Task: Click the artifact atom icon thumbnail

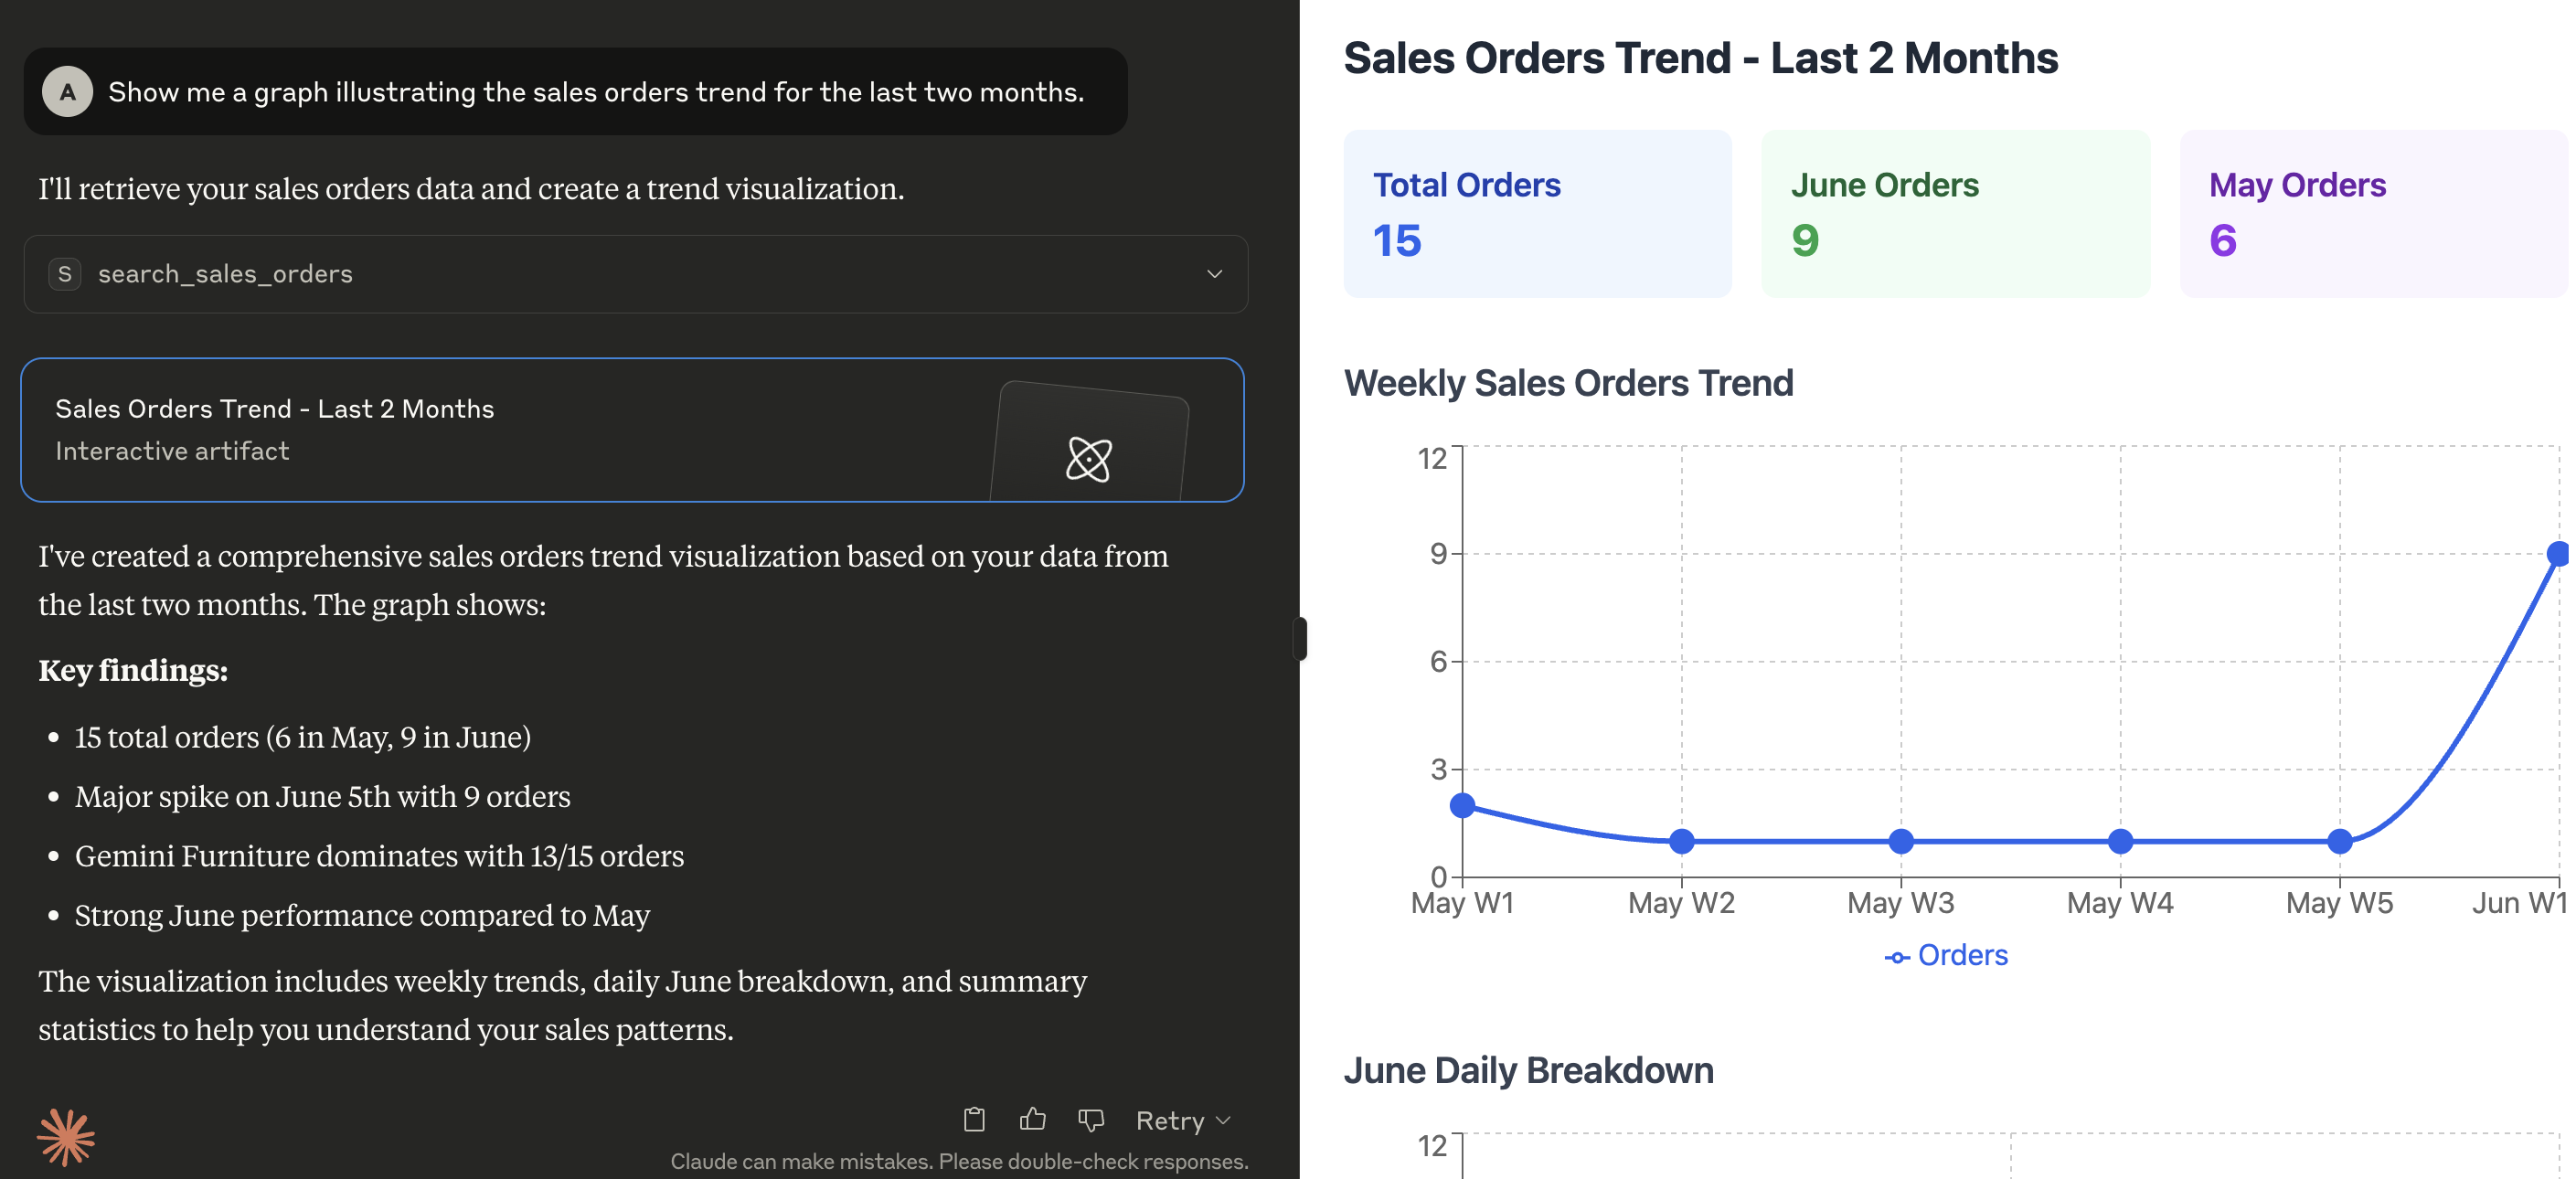Action: [1088, 459]
